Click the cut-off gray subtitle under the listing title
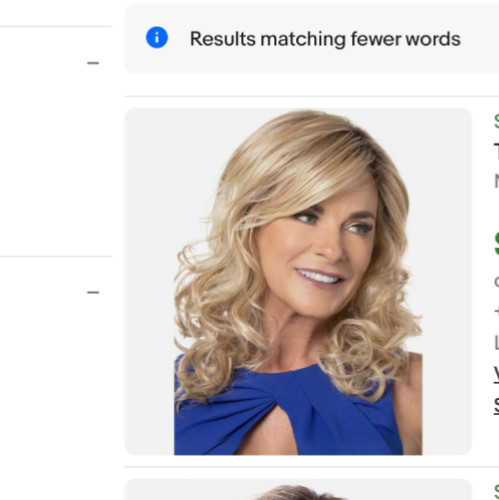This screenshot has height=500, width=499. coord(497,182)
